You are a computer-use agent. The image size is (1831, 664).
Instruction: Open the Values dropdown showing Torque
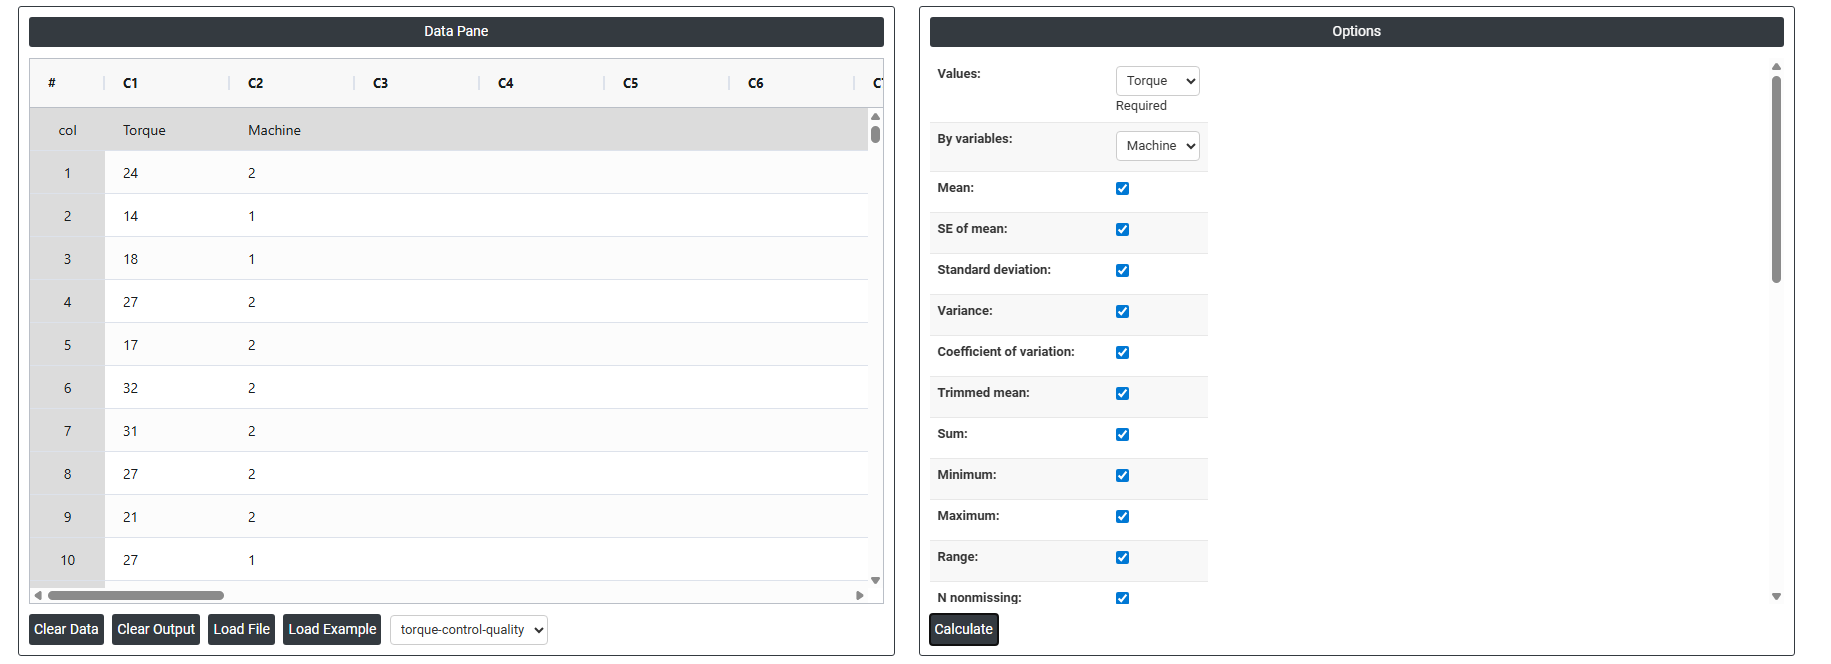pos(1157,81)
